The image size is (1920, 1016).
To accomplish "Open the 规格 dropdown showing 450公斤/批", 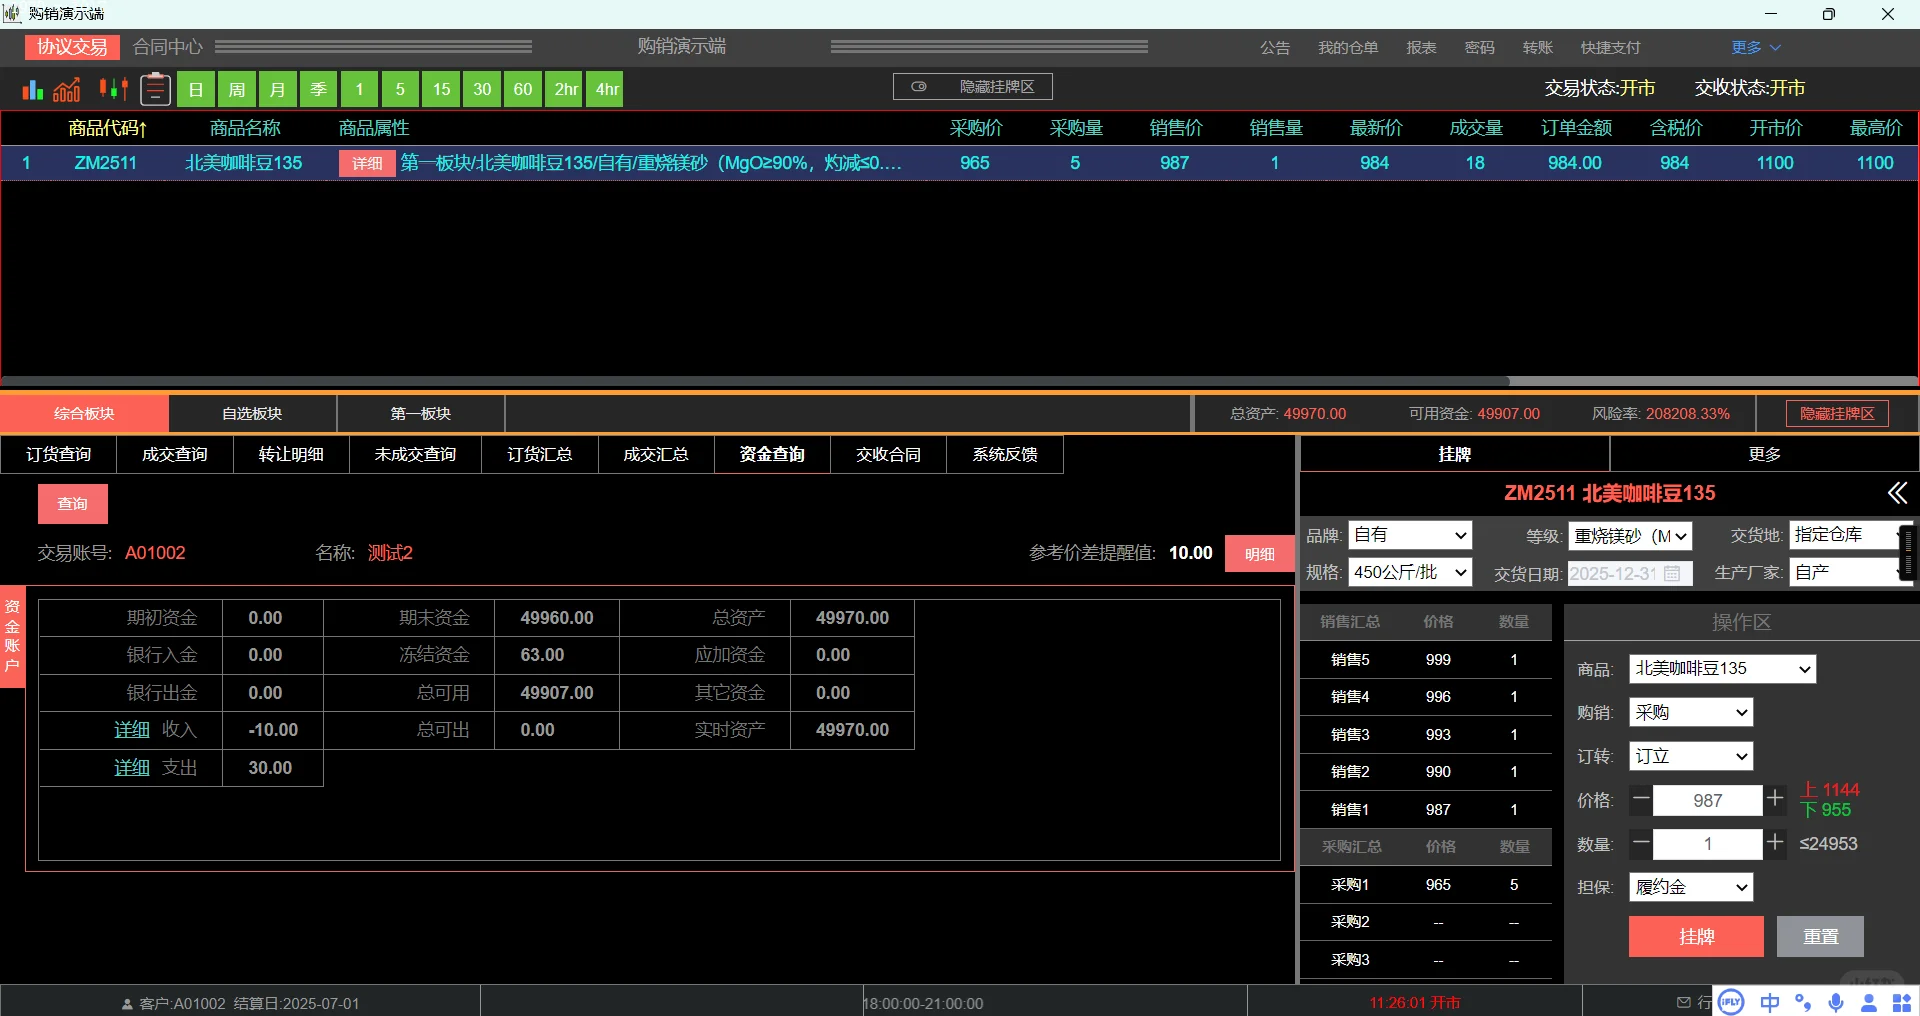I will tap(1410, 572).
